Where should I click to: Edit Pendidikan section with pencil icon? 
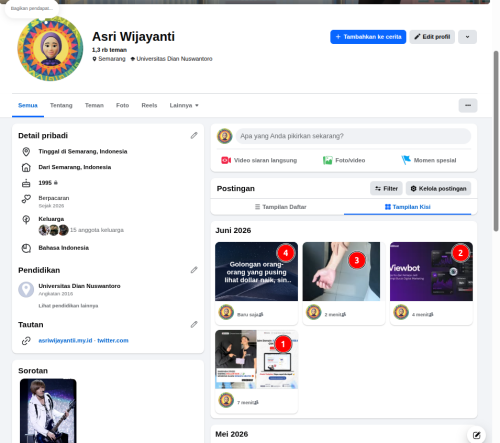194,270
